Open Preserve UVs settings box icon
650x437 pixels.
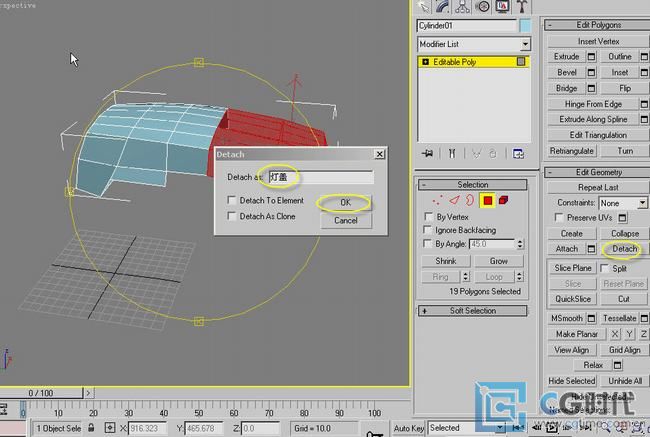[623, 218]
